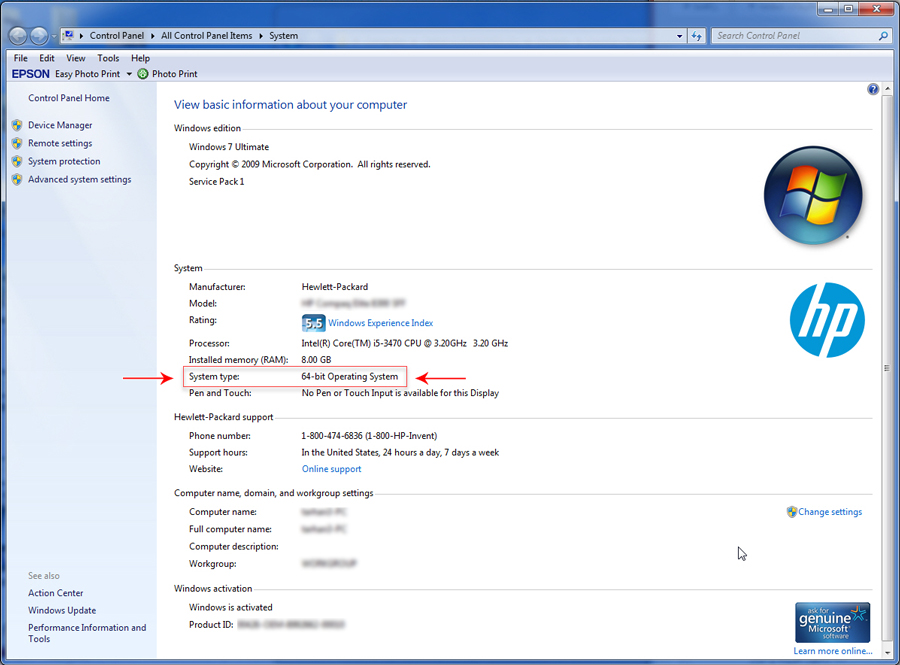Screen dimensions: 900x665
Task: Click the refresh button beside address bar
Action: coord(697,36)
